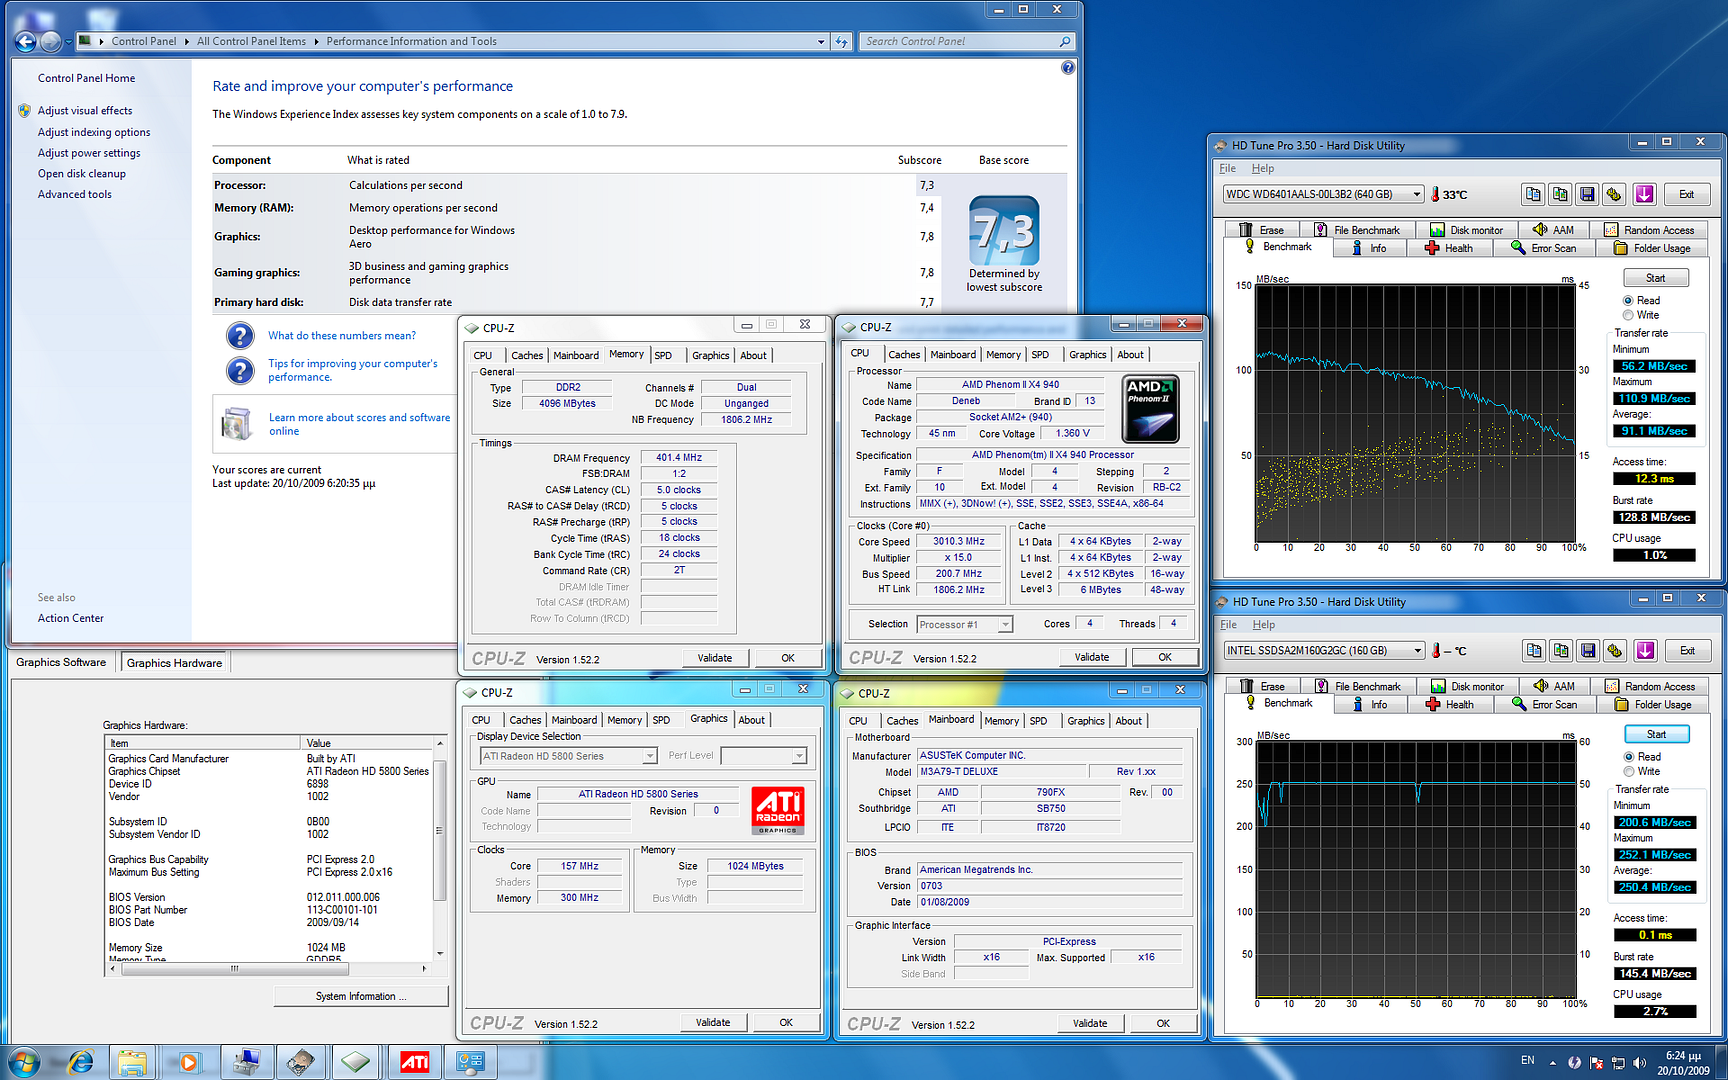The height and width of the screenshot is (1080, 1728).
Task: Open File menu in WDC HD Tune window
Action: (x=1227, y=168)
